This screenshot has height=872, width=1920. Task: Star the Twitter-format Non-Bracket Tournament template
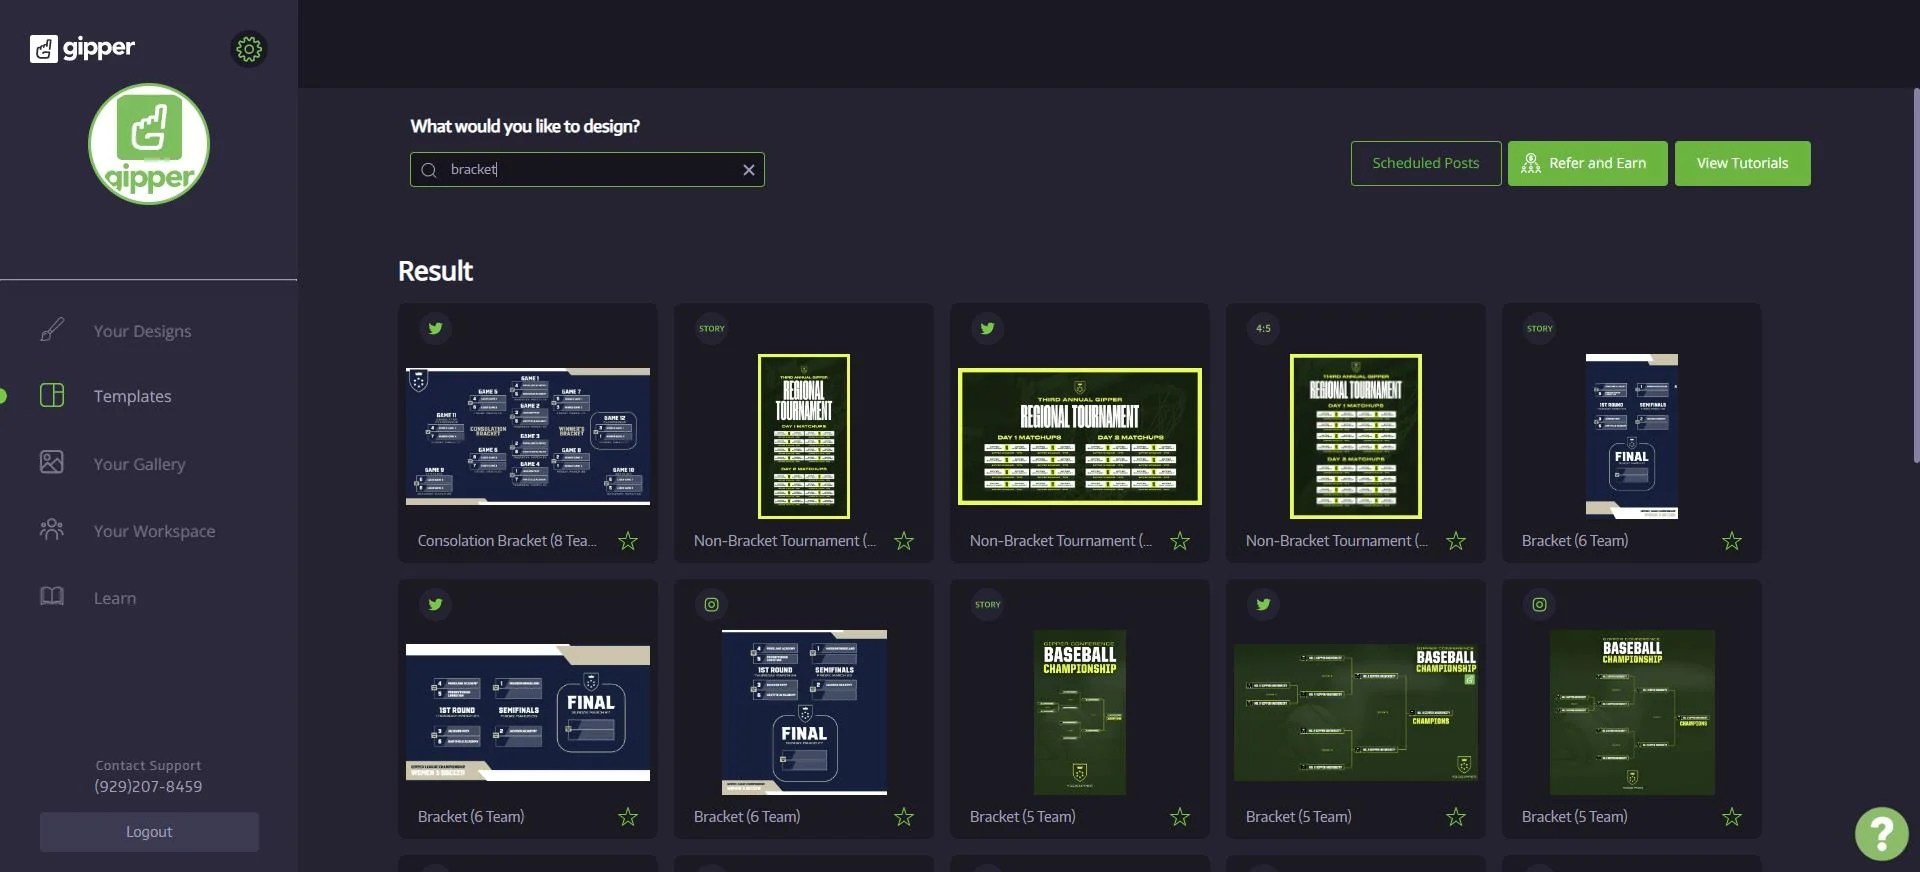coord(1180,541)
